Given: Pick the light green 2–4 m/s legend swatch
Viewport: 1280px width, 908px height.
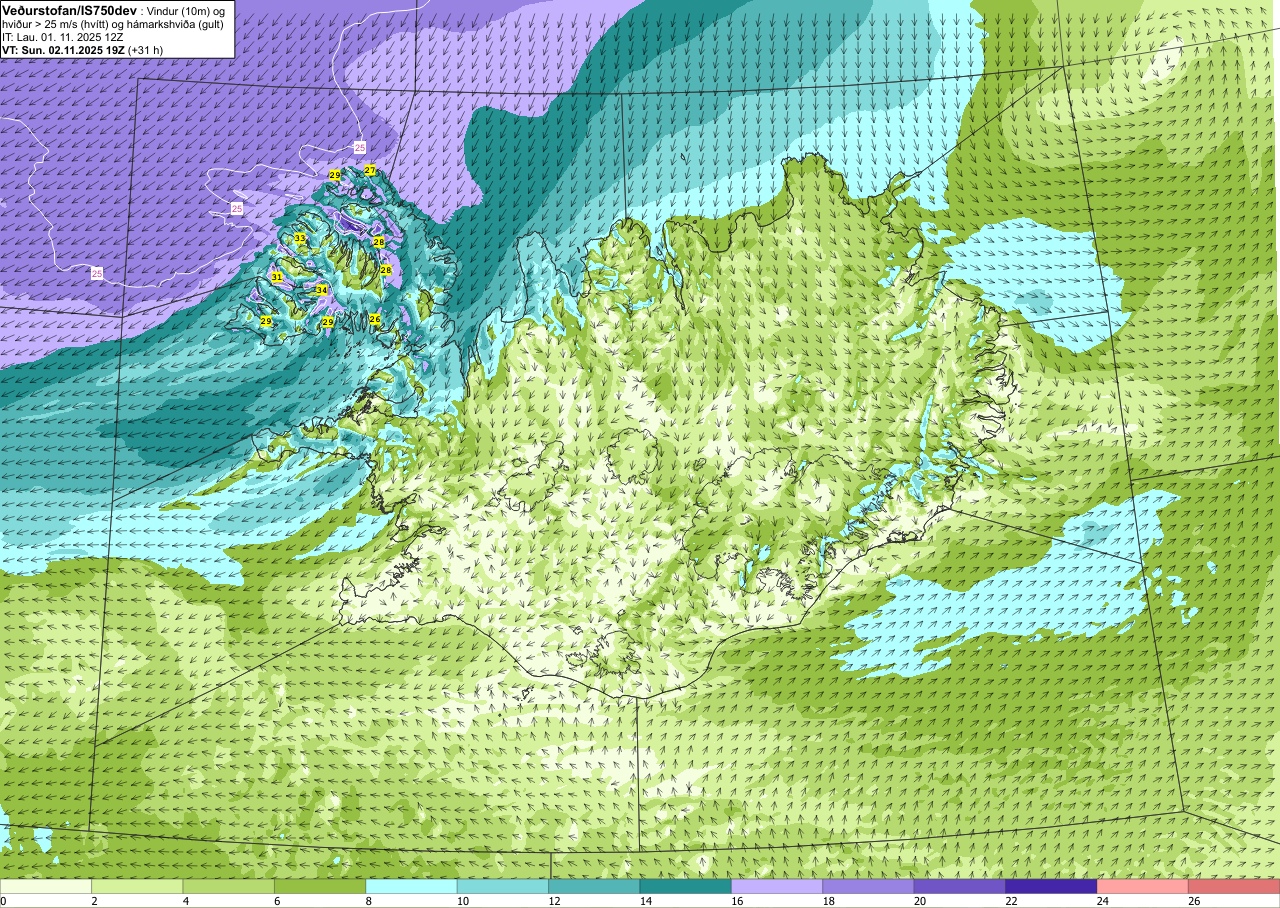Looking at the screenshot, I should (x=137, y=887).
